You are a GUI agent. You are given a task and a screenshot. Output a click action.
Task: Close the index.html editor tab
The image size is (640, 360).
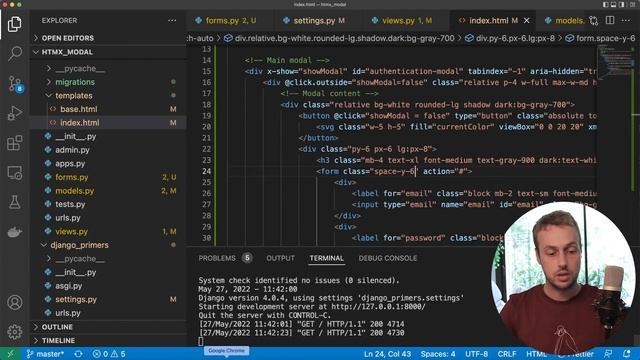click(x=527, y=20)
